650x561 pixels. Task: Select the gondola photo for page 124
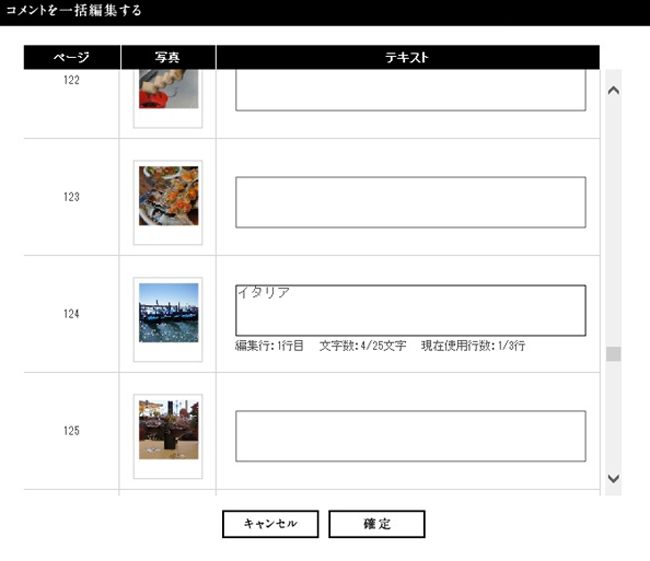click(168, 313)
